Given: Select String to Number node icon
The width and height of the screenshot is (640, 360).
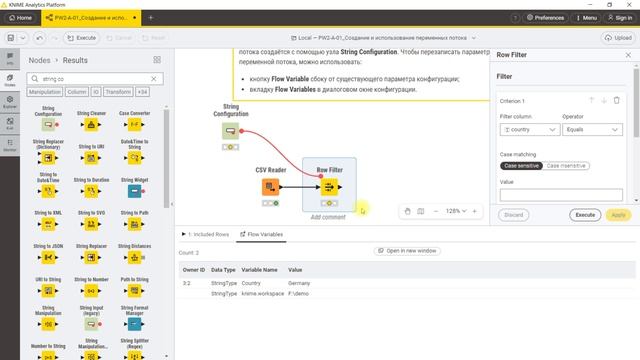Looking at the screenshot, I should pos(91,291).
